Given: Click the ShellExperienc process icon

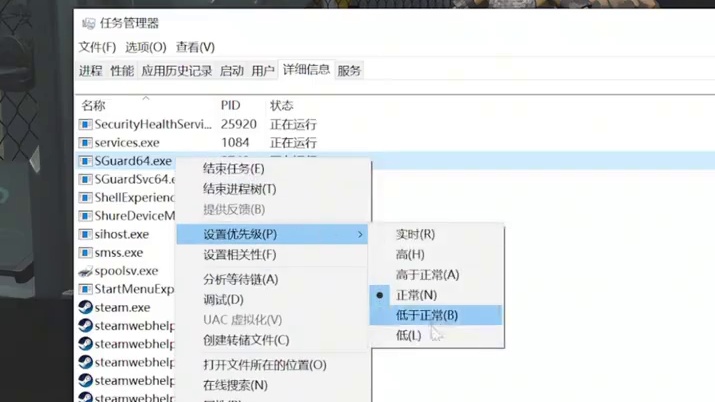Looking at the screenshot, I should 85,197.
